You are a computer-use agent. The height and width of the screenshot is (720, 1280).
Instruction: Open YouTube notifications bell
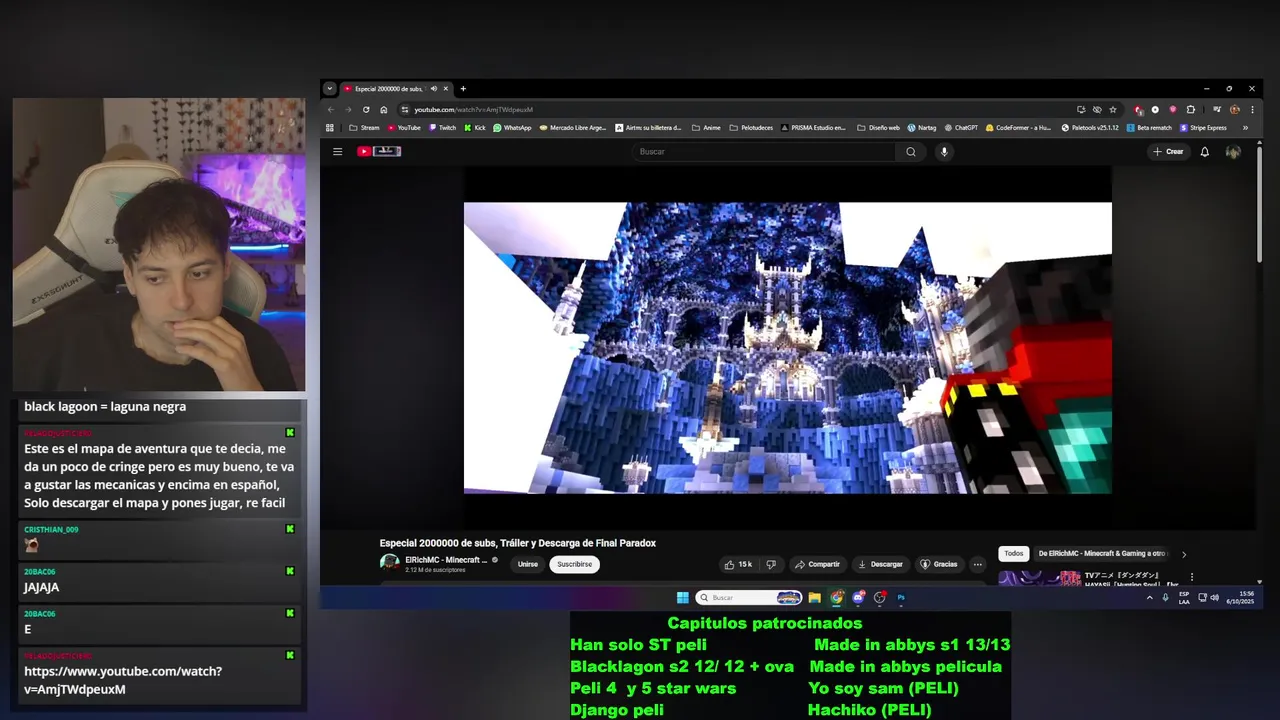point(1204,152)
